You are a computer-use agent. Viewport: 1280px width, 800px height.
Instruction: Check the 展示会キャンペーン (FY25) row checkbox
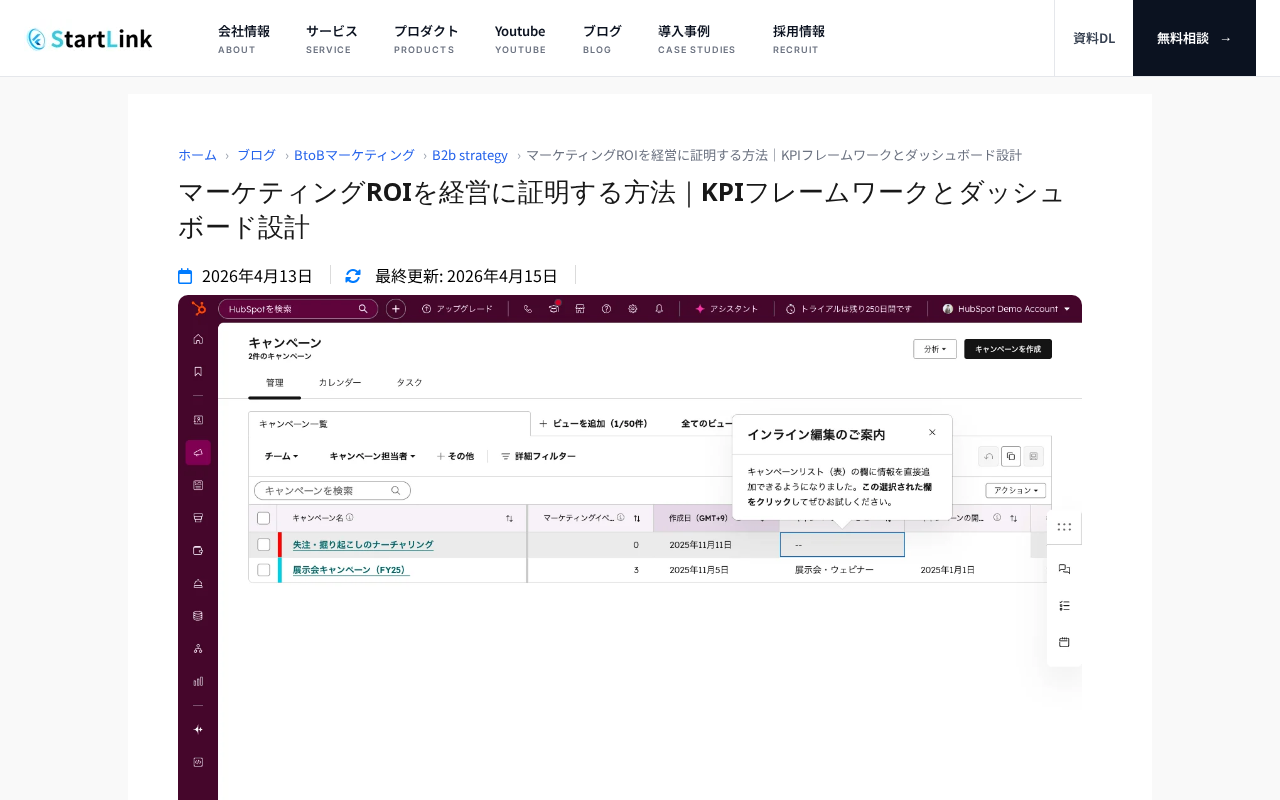tap(264, 570)
